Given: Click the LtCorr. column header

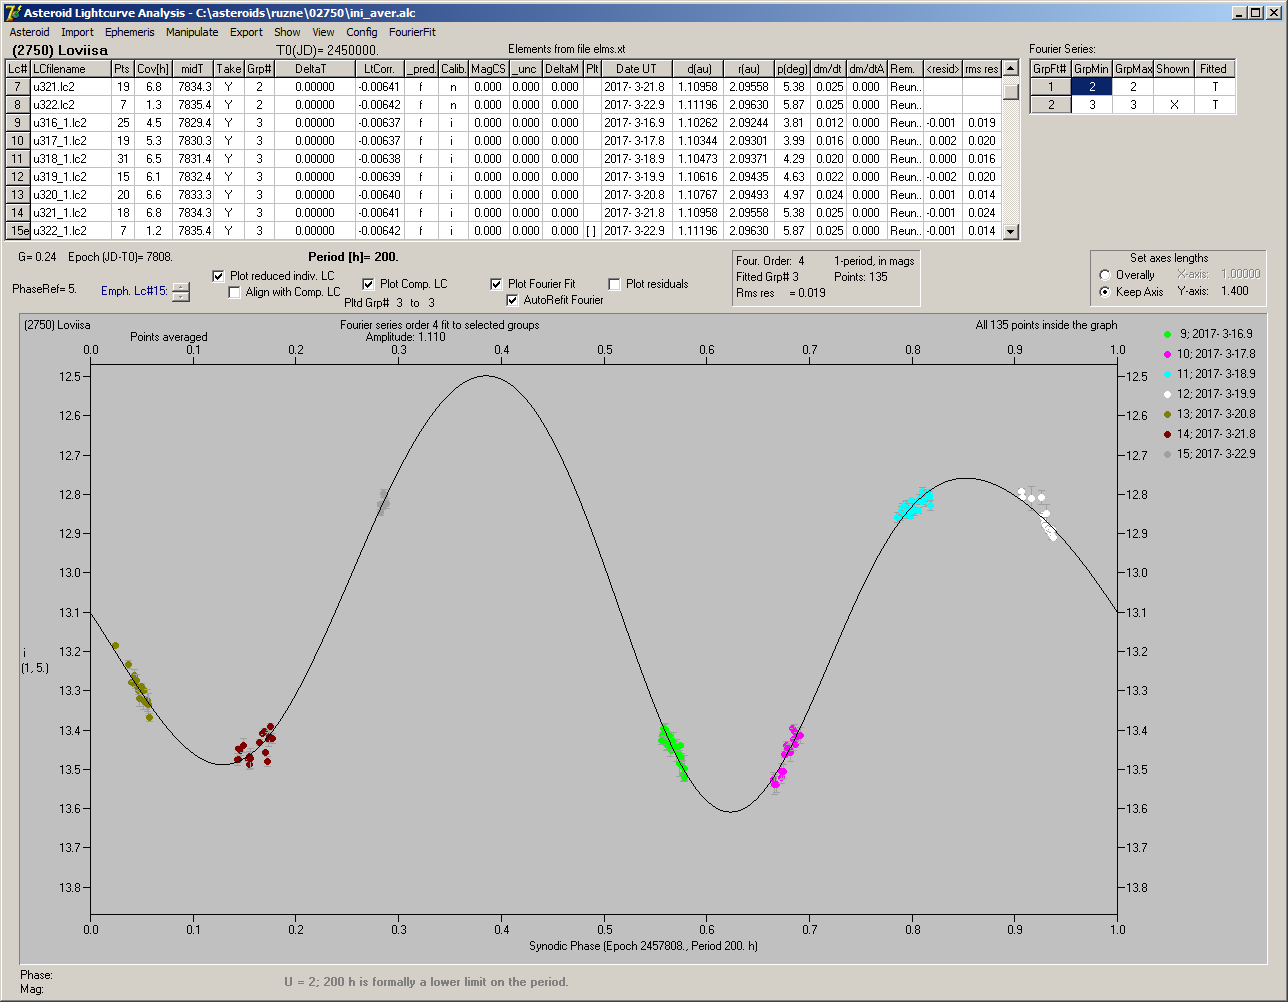Looking at the screenshot, I should pos(380,69).
